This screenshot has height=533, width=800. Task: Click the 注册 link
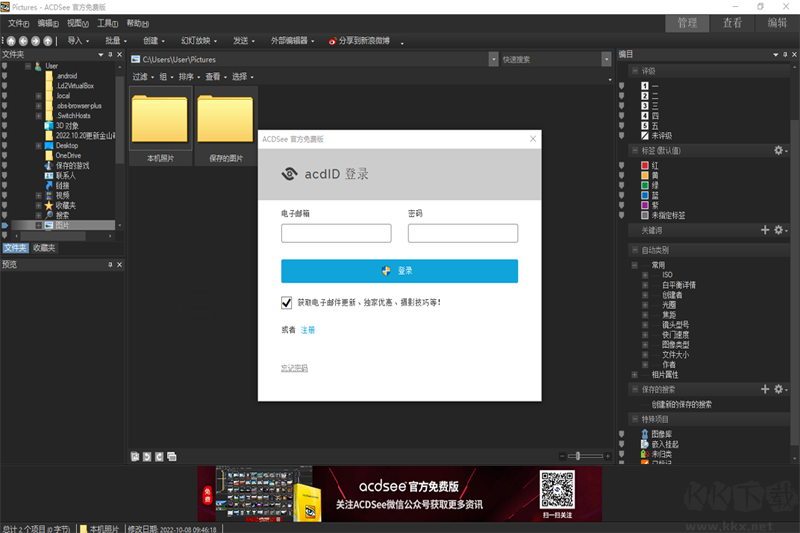click(x=308, y=329)
